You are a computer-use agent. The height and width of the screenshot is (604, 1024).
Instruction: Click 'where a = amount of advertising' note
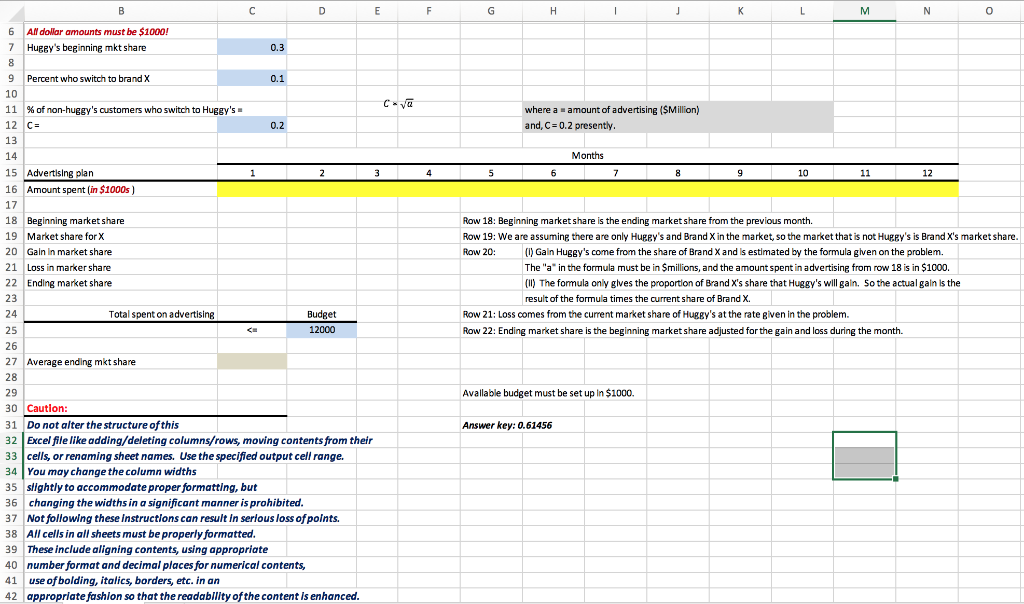point(612,110)
